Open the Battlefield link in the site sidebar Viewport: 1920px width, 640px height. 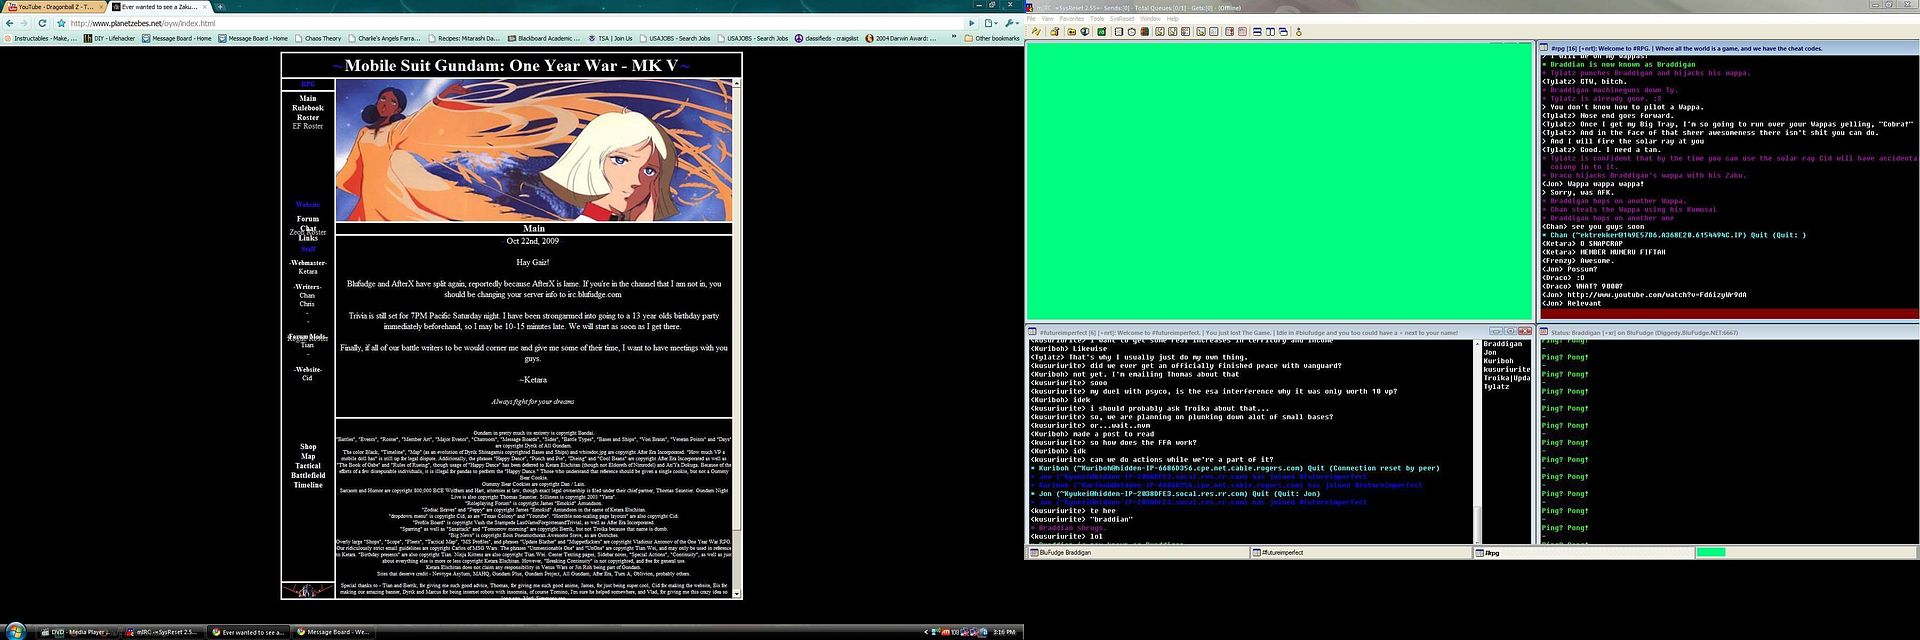click(308, 476)
